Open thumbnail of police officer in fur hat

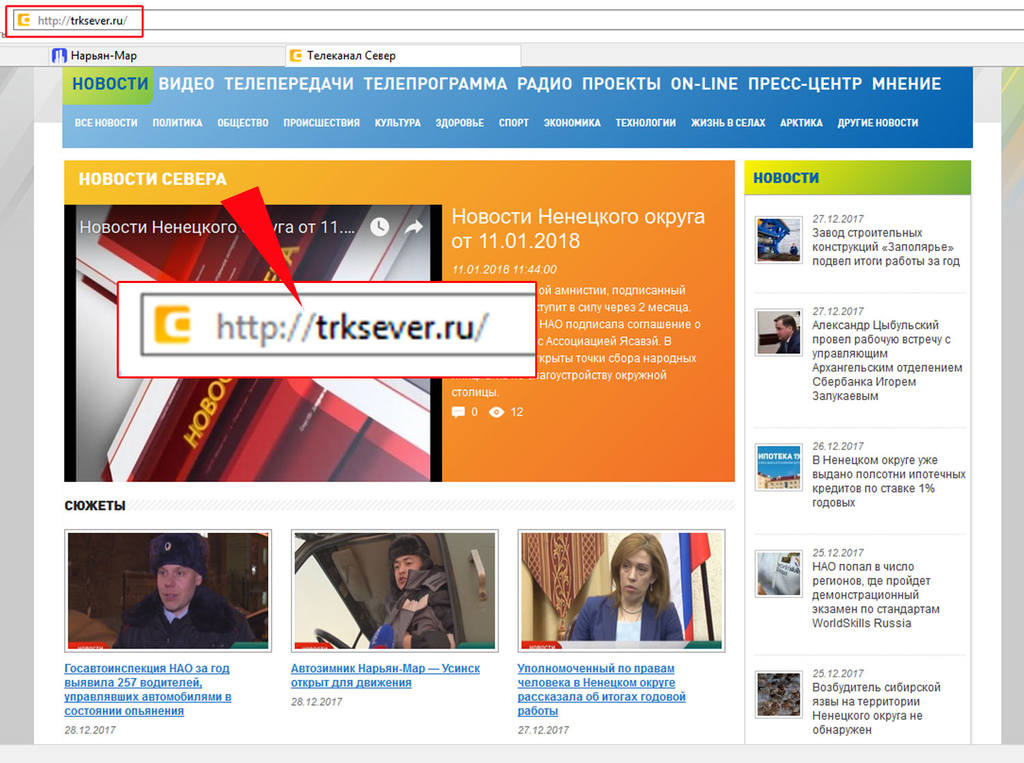click(x=168, y=591)
